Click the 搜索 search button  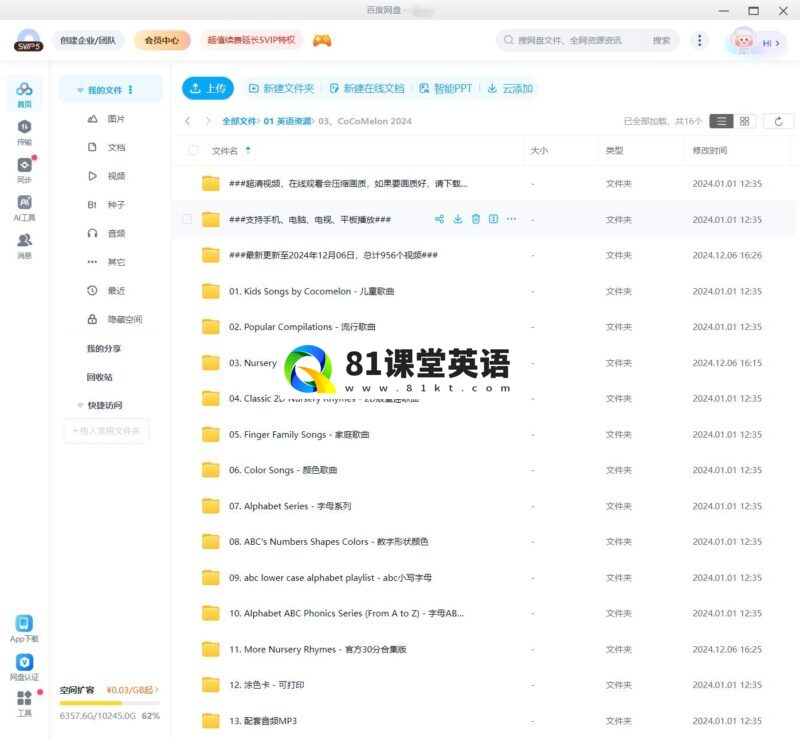[x=661, y=40]
